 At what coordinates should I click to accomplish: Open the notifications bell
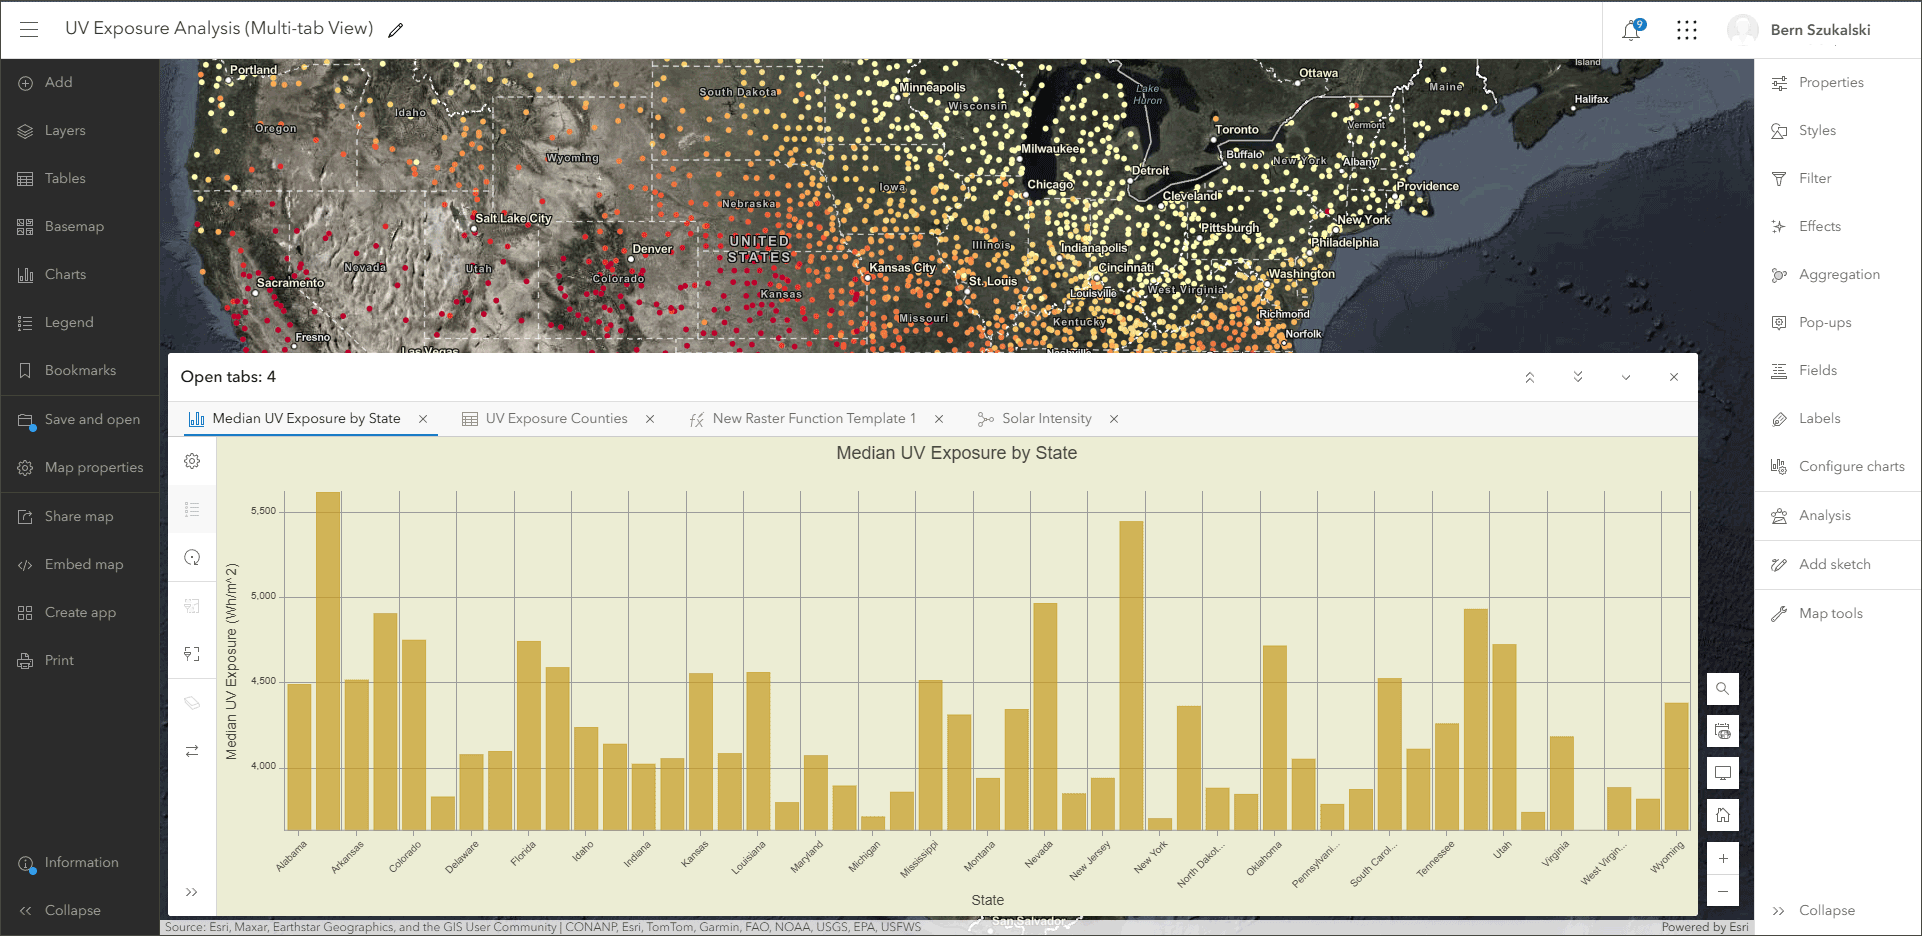pos(1631,30)
